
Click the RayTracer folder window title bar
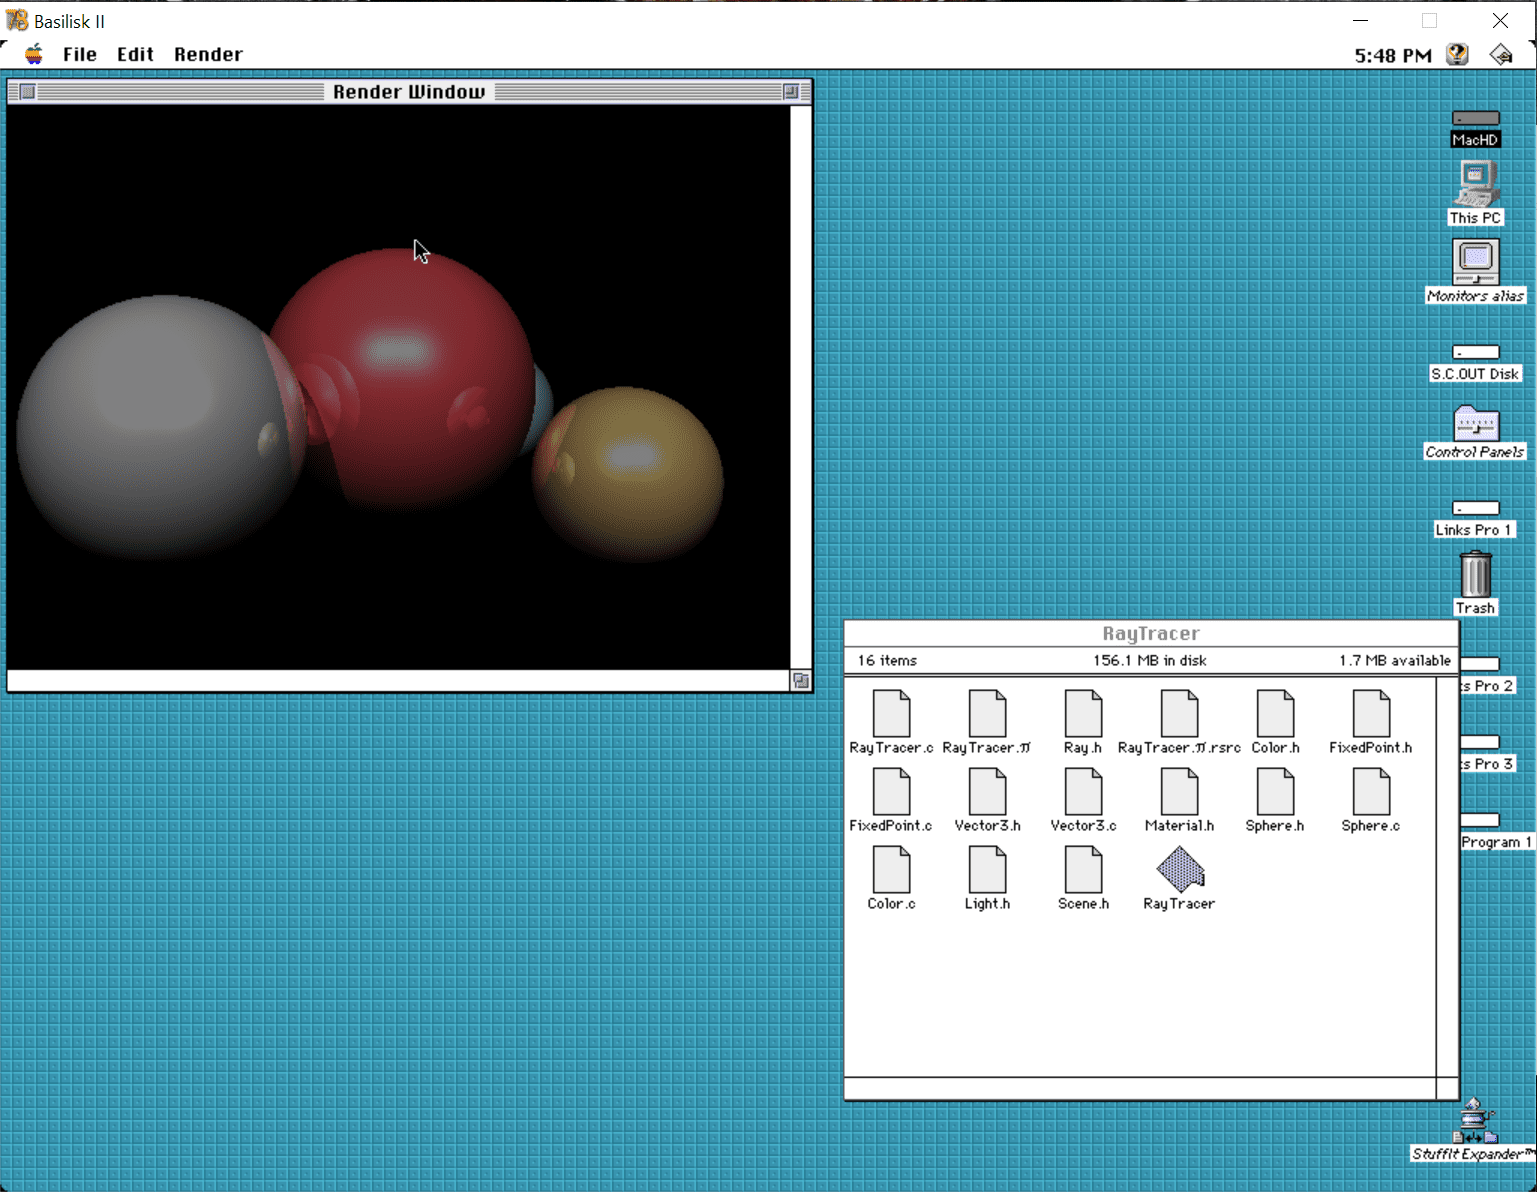(x=1150, y=634)
